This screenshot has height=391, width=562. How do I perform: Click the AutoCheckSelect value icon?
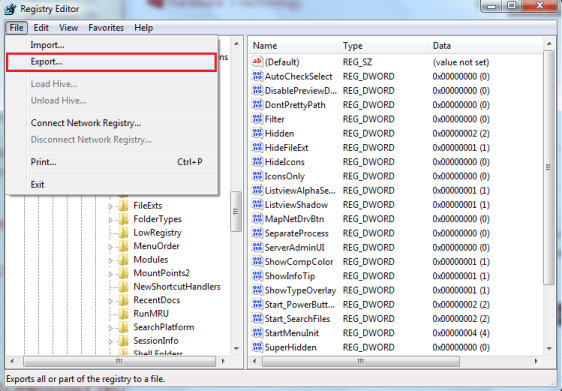(257, 76)
